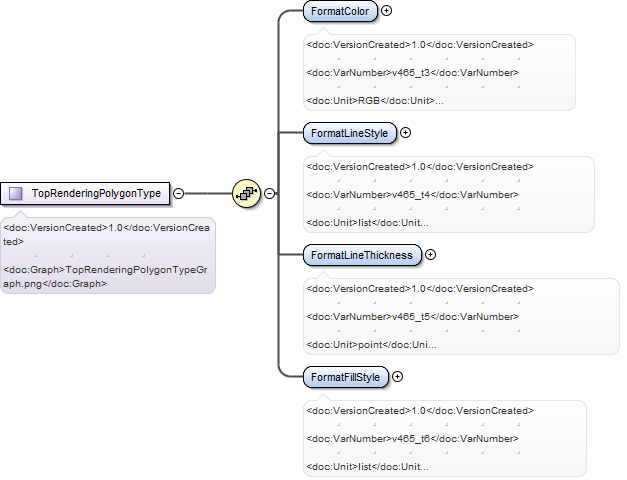627x480 pixels.
Task: Collapse the TopRenderingPolygonType node
Action: point(178,194)
